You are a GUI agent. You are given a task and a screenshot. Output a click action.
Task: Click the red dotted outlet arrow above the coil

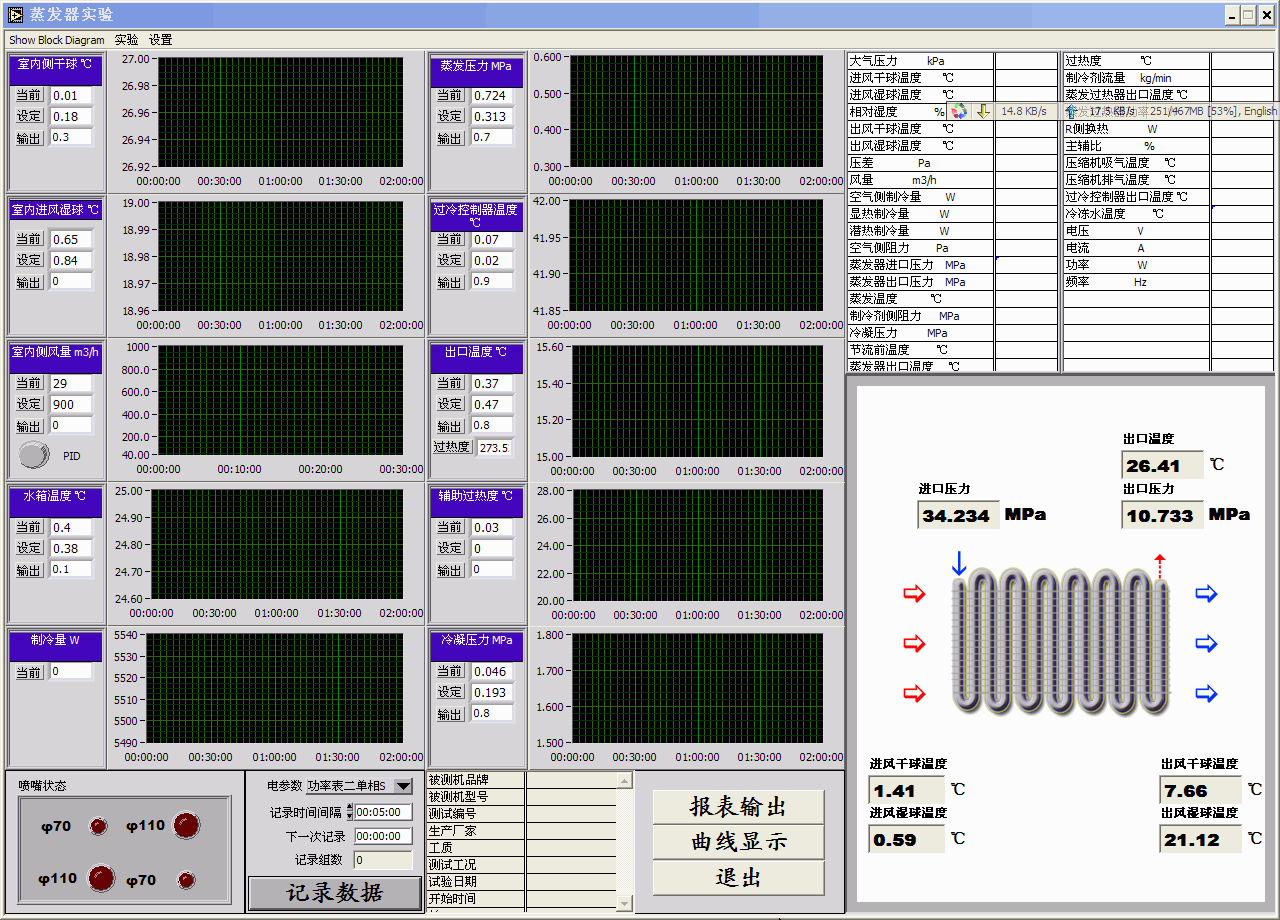1160,566
